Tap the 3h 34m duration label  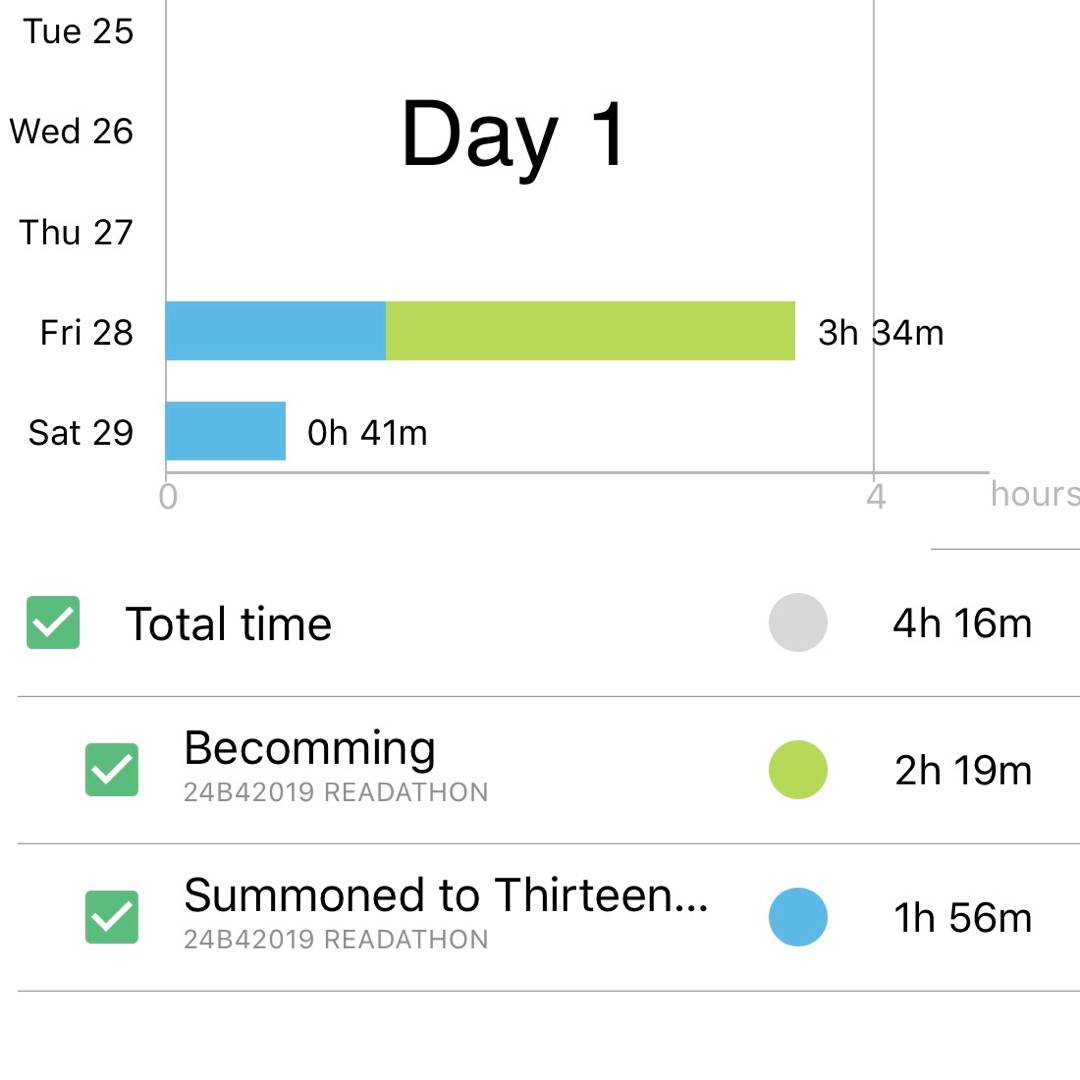(881, 332)
